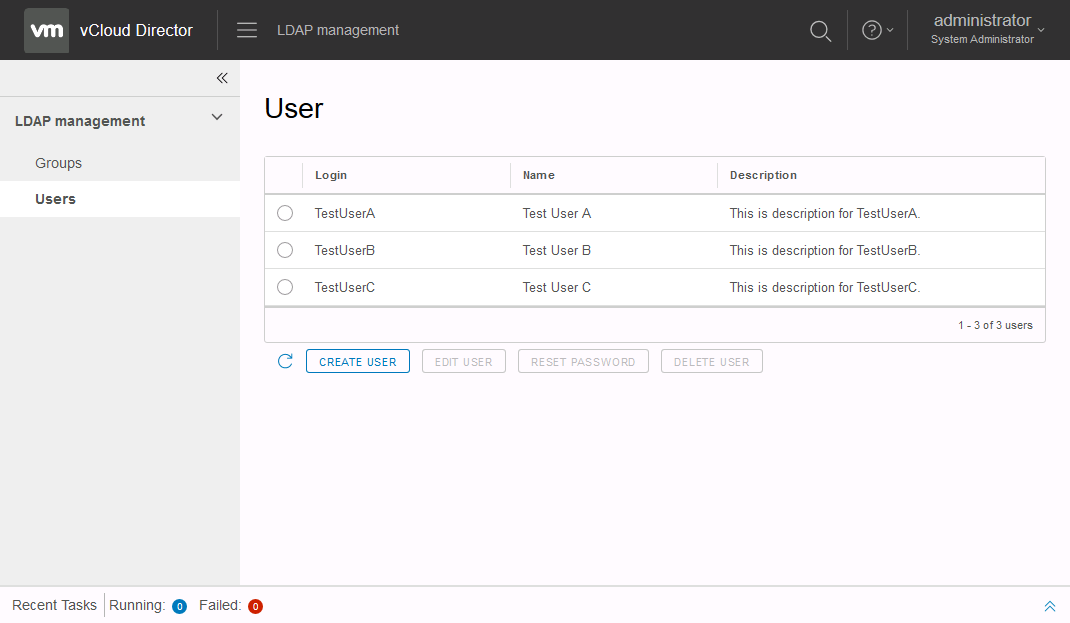1070x623 pixels.
Task: Select the TestUserA radio button
Action: pos(285,213)
